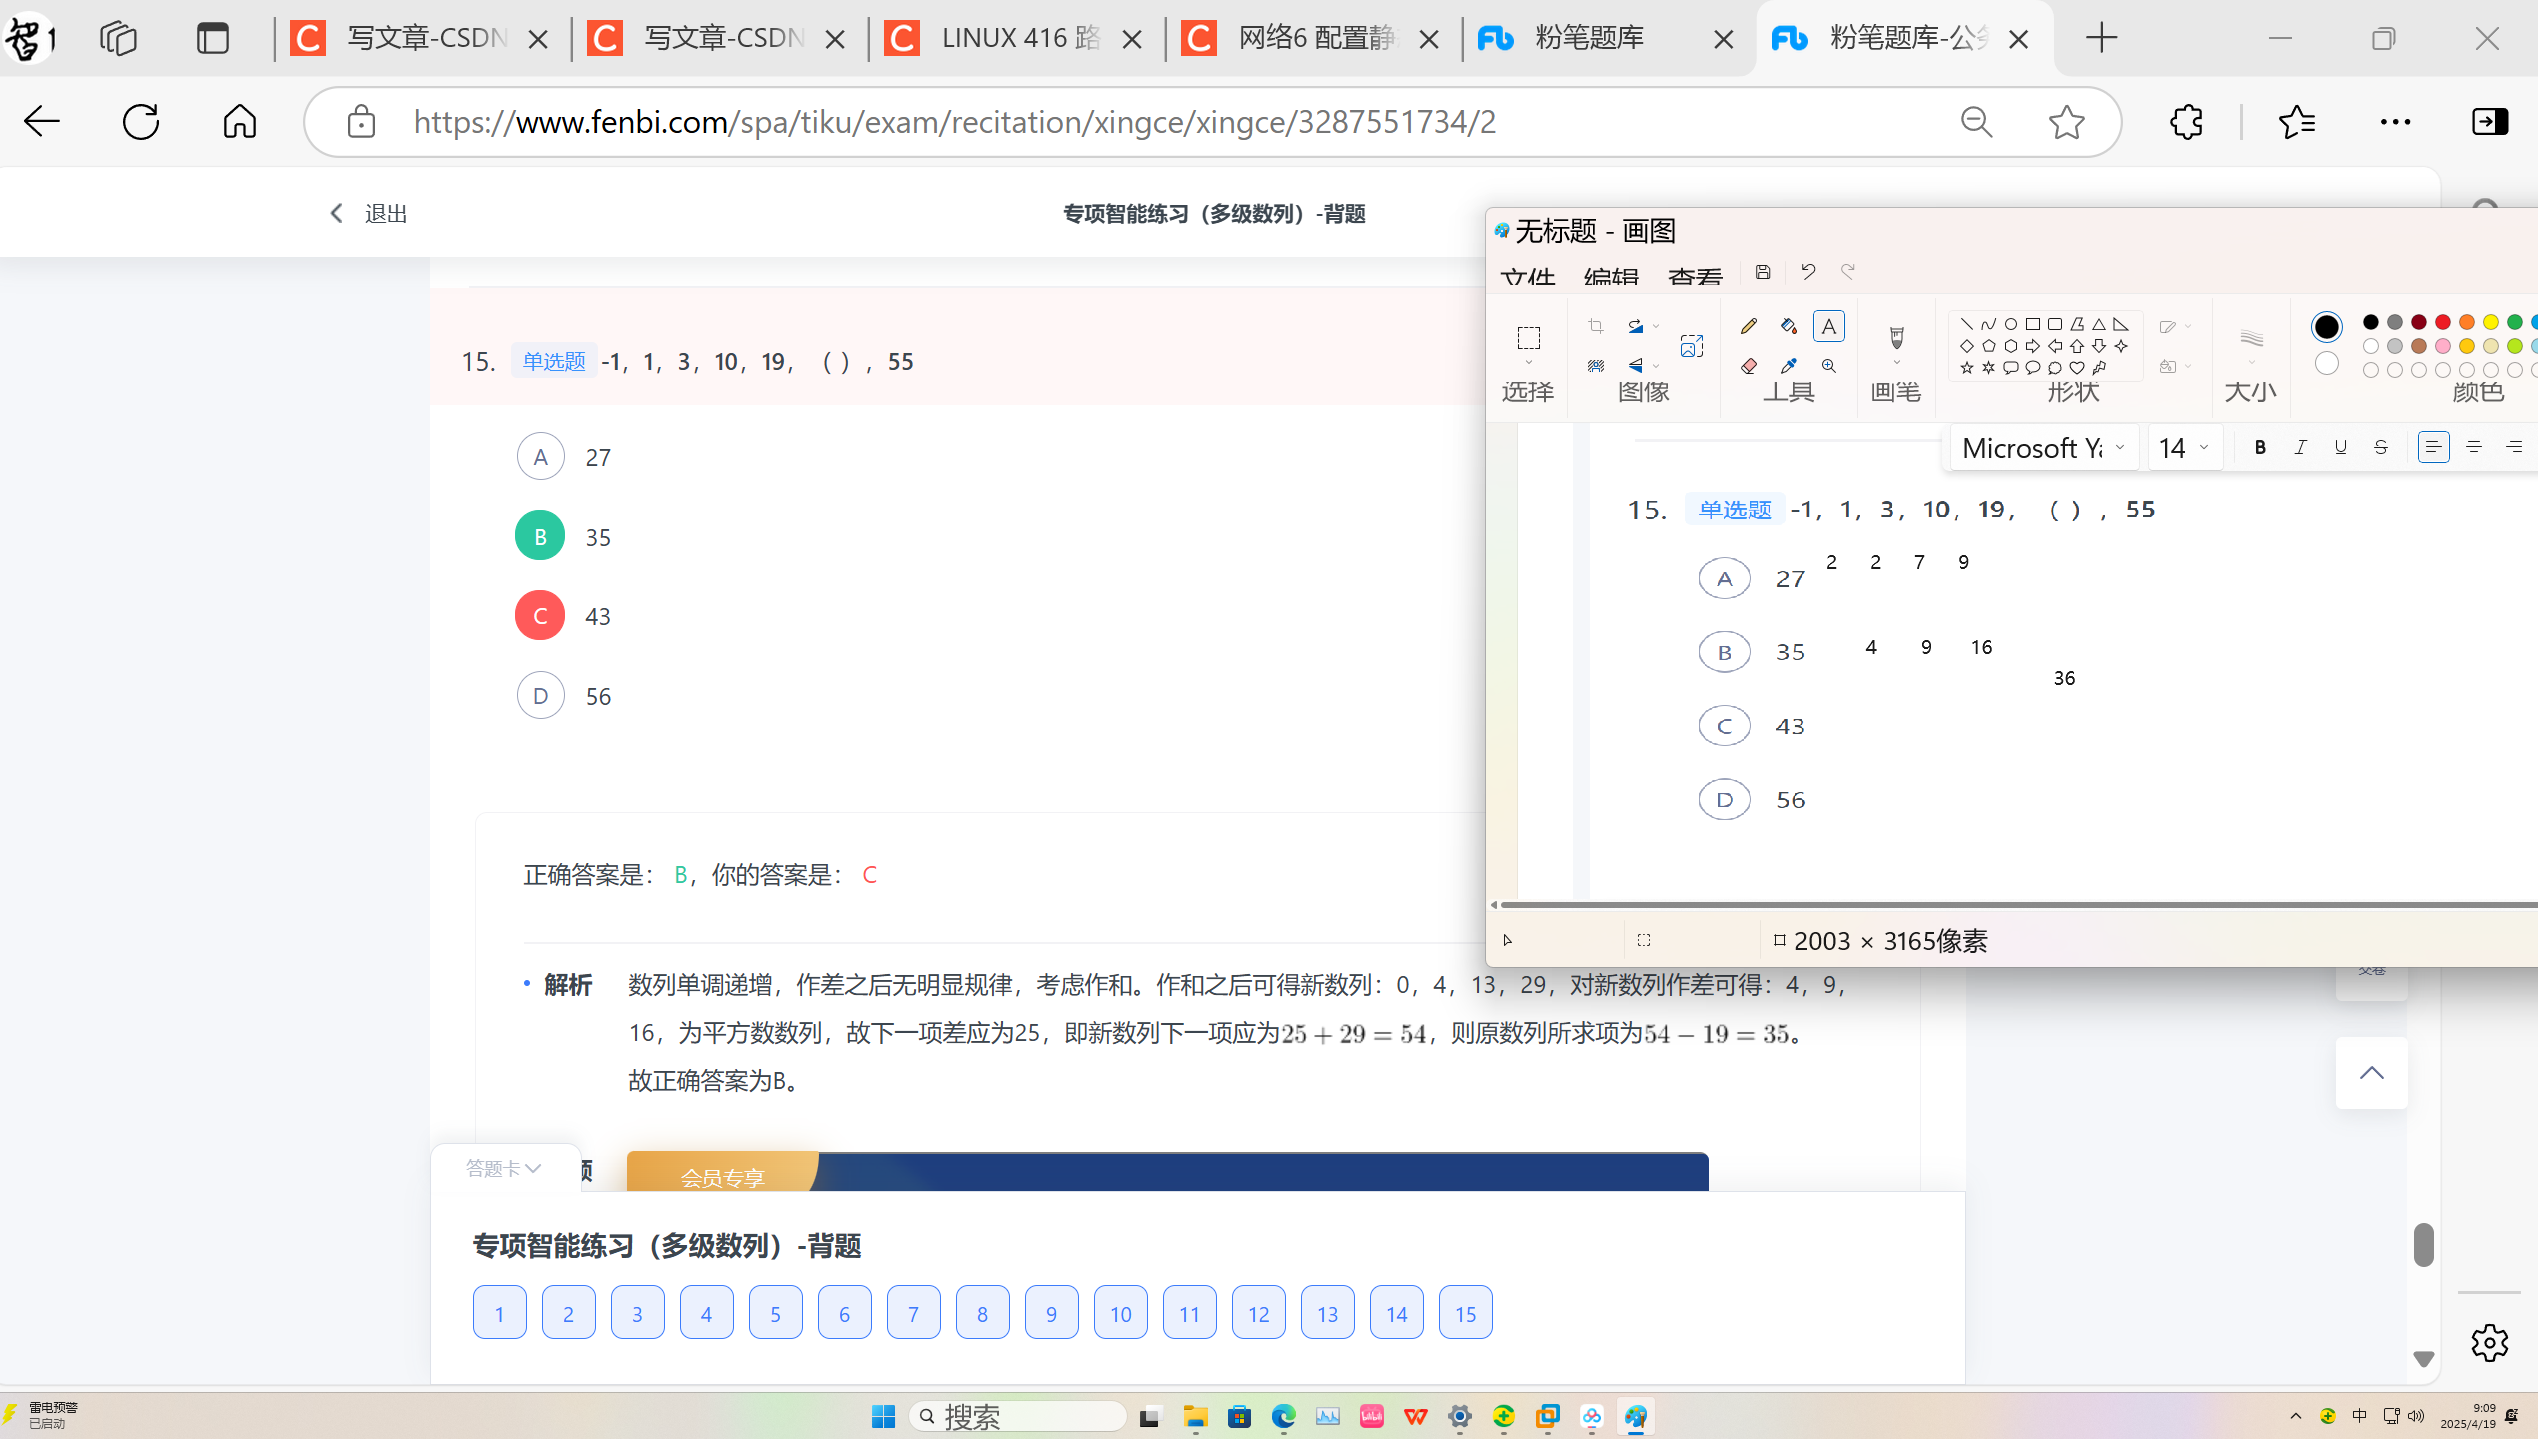Click the browser address bar URL
The image size is (2538, 1439).
(x=955, y=122)
